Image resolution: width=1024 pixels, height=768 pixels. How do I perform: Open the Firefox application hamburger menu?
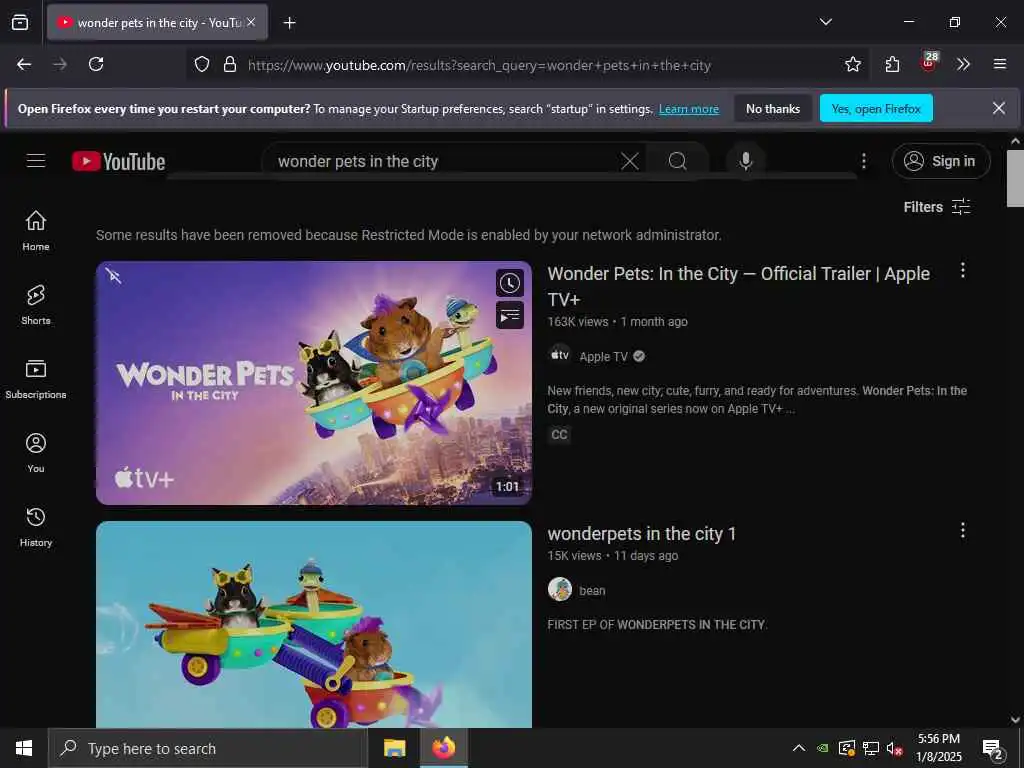tap(1000, 64)
